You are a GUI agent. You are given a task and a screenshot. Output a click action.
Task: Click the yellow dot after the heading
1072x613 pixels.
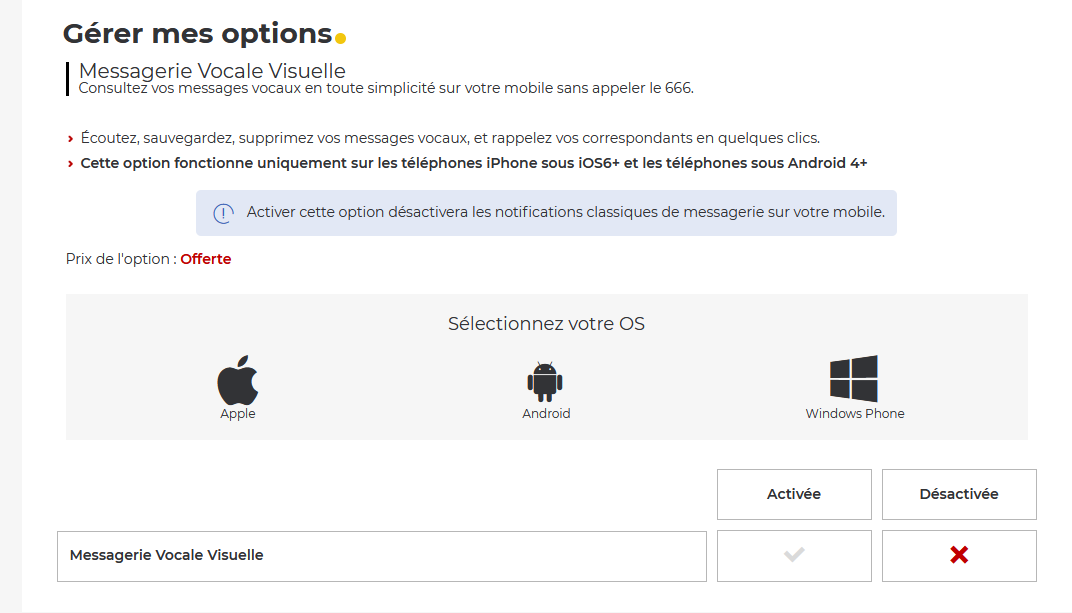[x=341, y=39]
